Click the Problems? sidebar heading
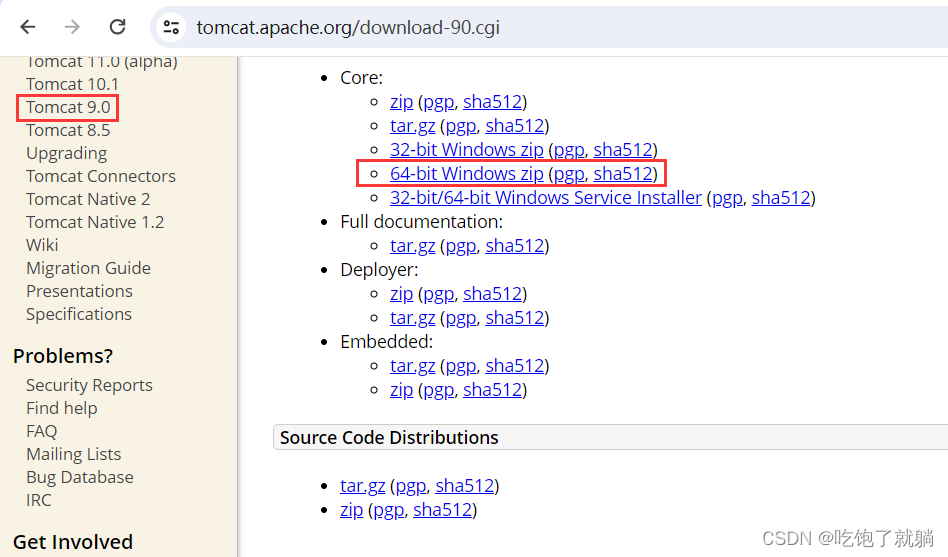Viewport: 948px width, 557px height. [63, 356]
